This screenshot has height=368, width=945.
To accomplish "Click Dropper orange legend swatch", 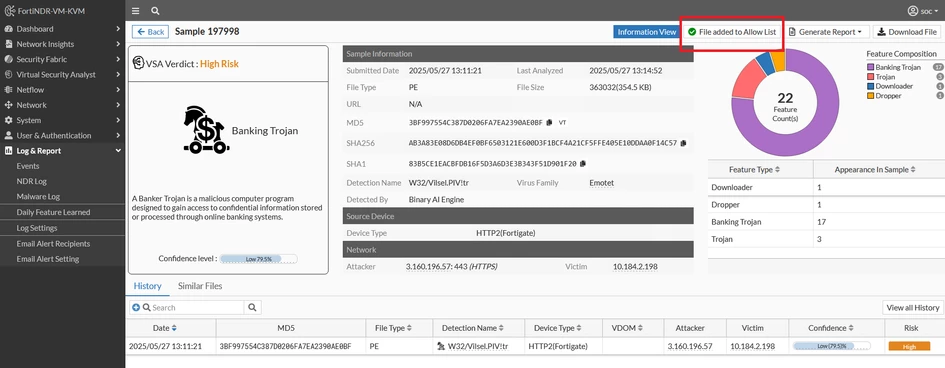I will point(870,96).
